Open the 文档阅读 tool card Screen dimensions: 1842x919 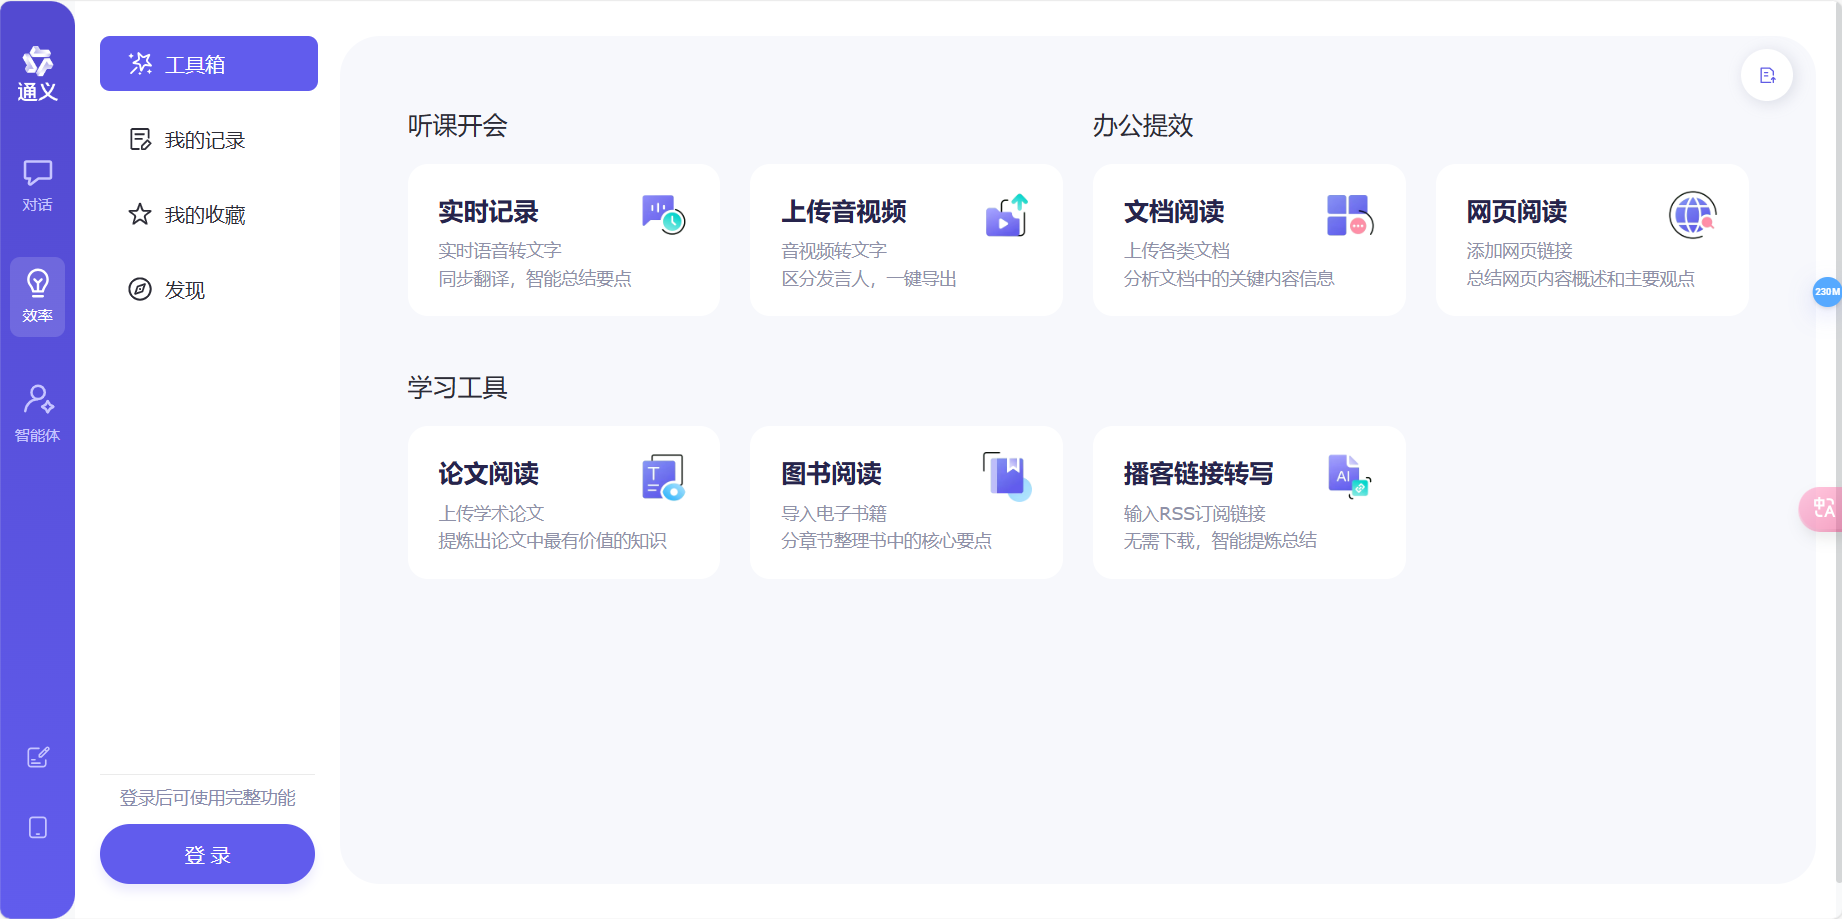1248,240
